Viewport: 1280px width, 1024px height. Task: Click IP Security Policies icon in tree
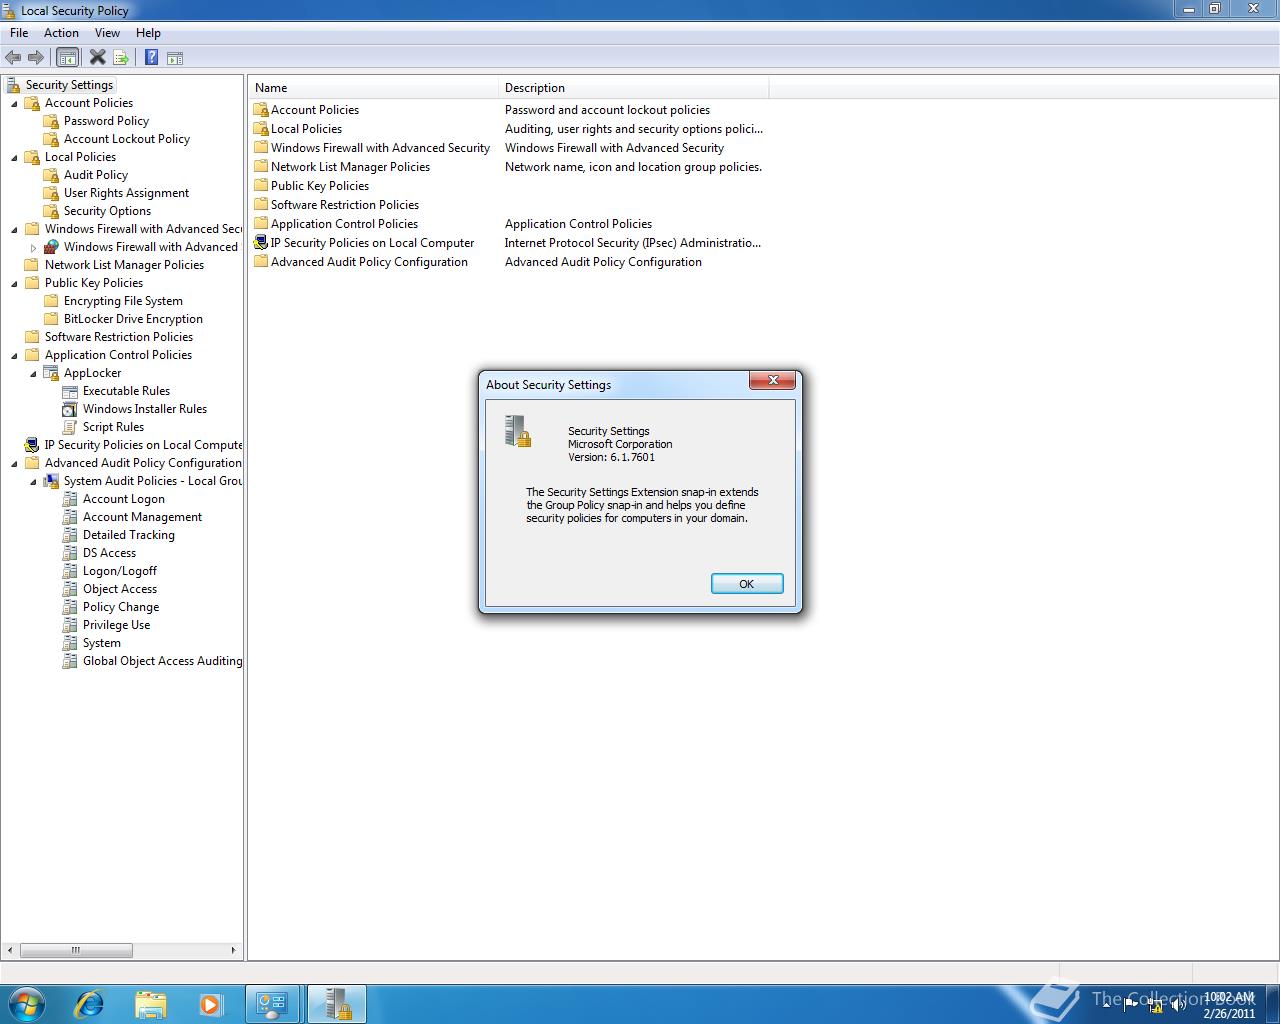[32, 445]
